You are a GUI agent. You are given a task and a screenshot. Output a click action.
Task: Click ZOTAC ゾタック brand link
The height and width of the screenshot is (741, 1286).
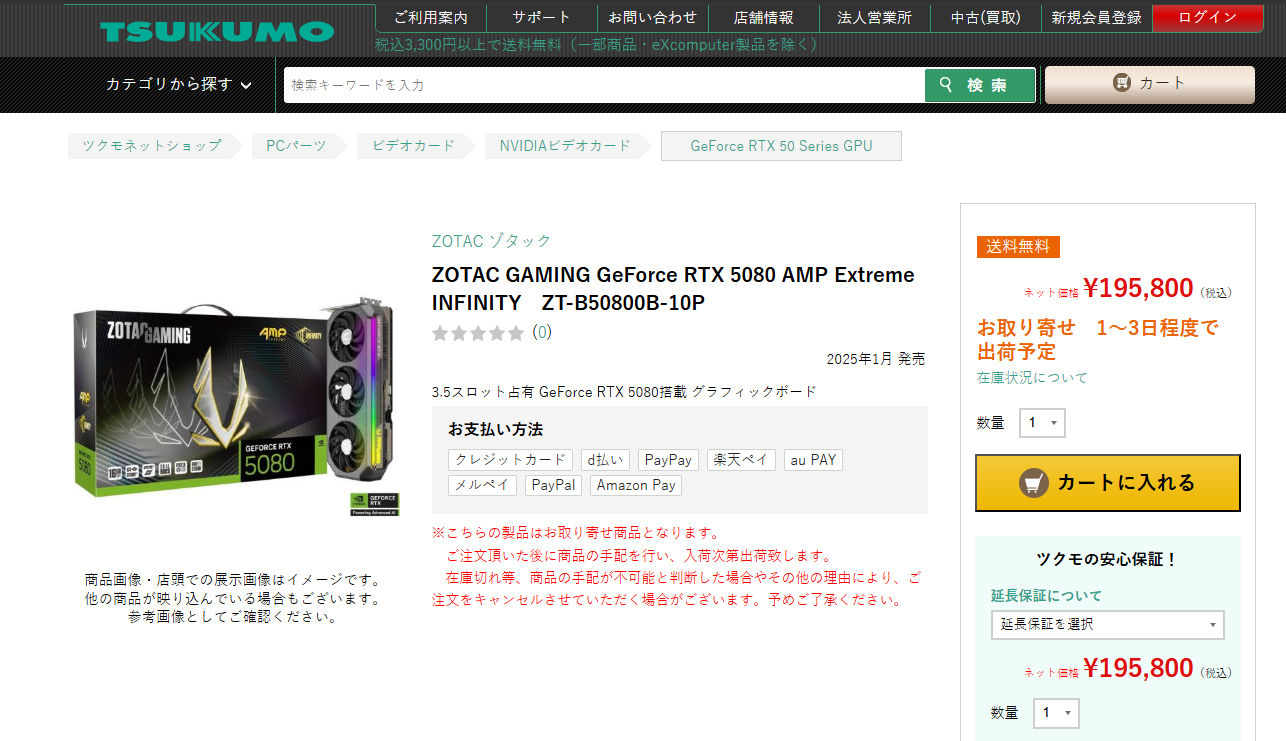point(491,241)
